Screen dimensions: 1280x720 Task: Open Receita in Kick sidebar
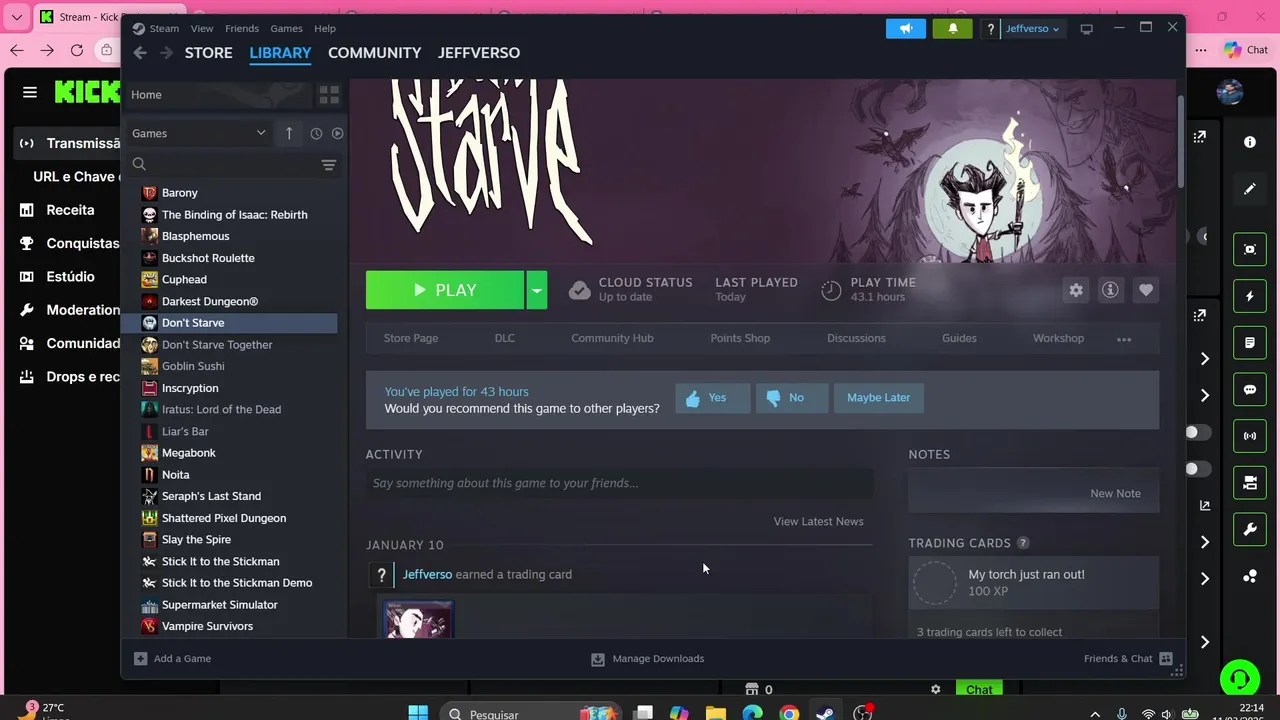(x=69, y=210)
